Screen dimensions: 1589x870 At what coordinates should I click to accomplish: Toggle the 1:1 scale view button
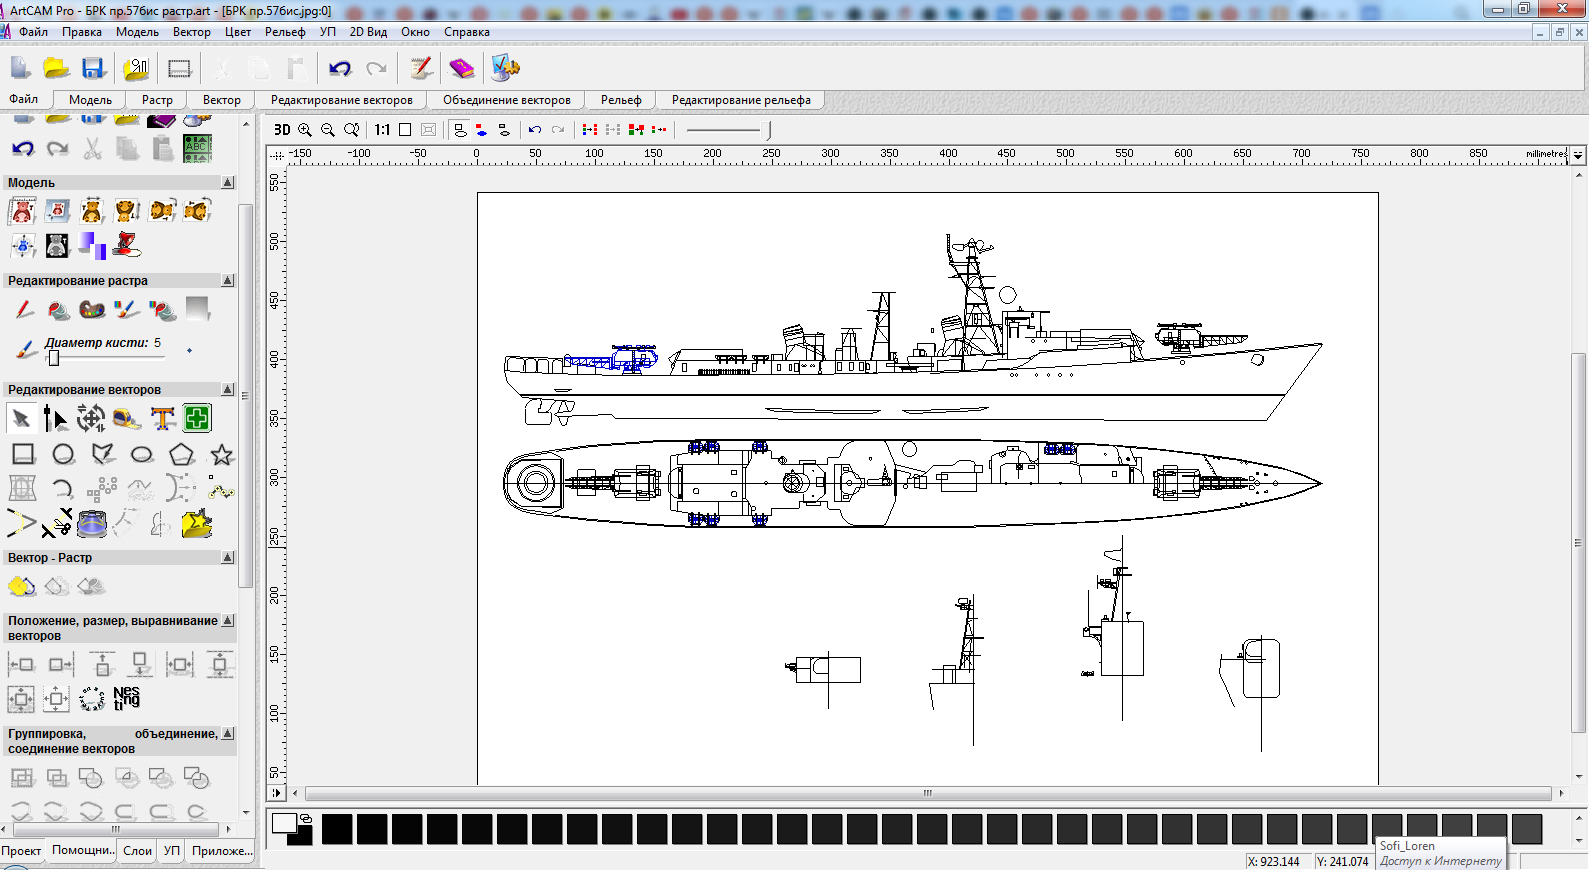click(x=382, y=130)
